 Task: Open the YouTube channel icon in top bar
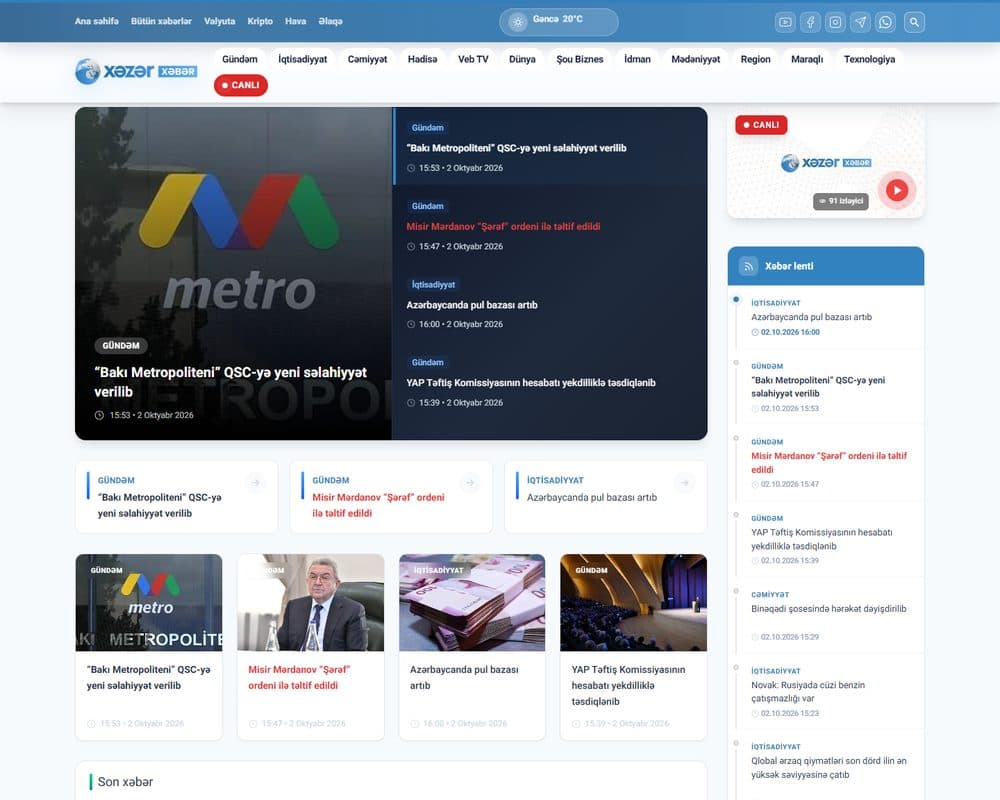785,22
